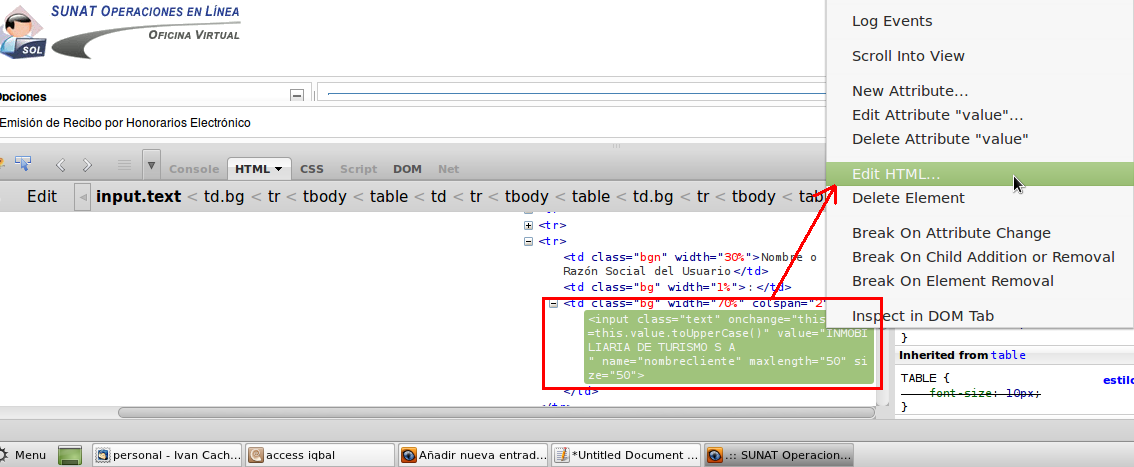Collapse the expanded <tr> node in HTML tree
This screenshot has width=1134, height=467.
528,241
